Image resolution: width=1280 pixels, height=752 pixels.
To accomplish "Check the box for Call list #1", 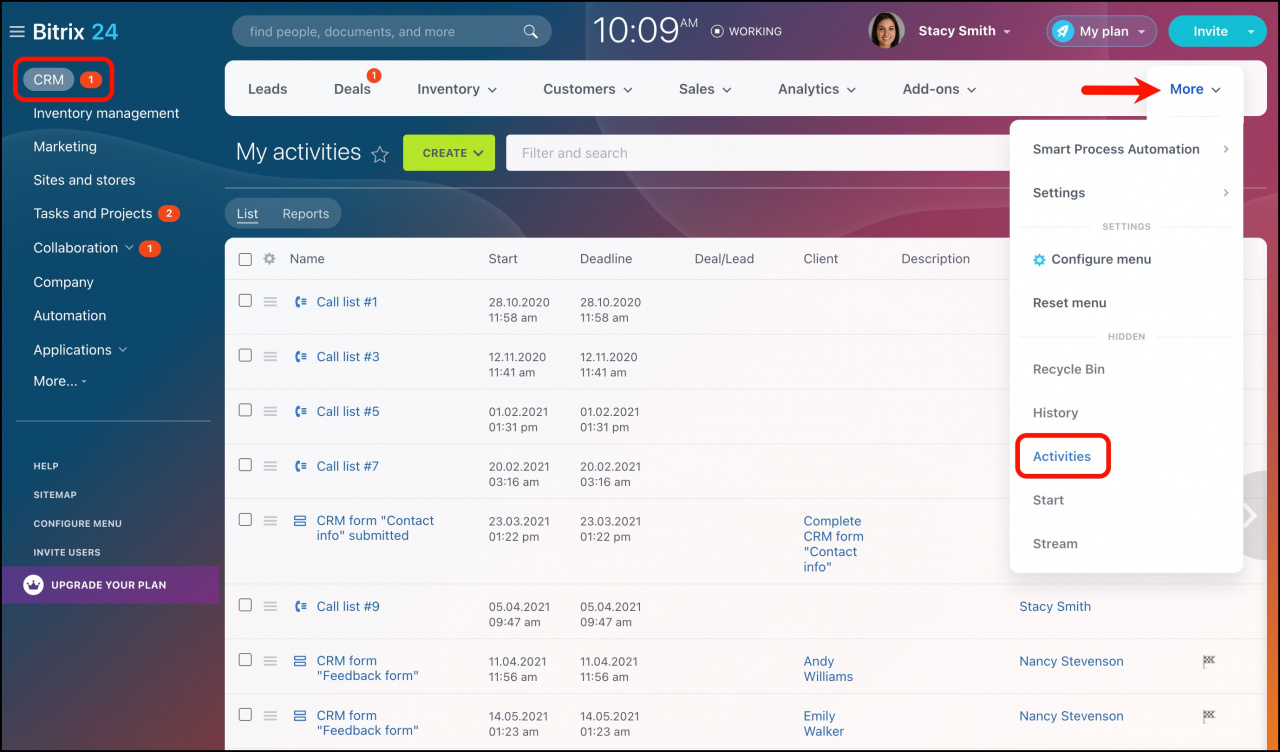I will (245, 300).
